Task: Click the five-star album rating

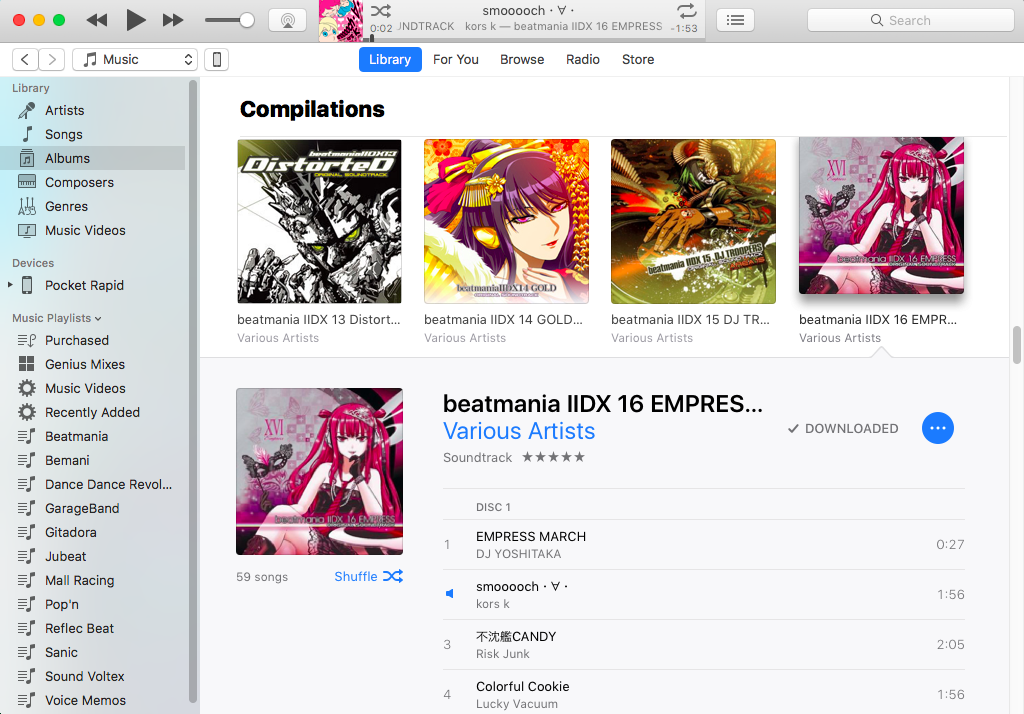Action: [553, 457]
